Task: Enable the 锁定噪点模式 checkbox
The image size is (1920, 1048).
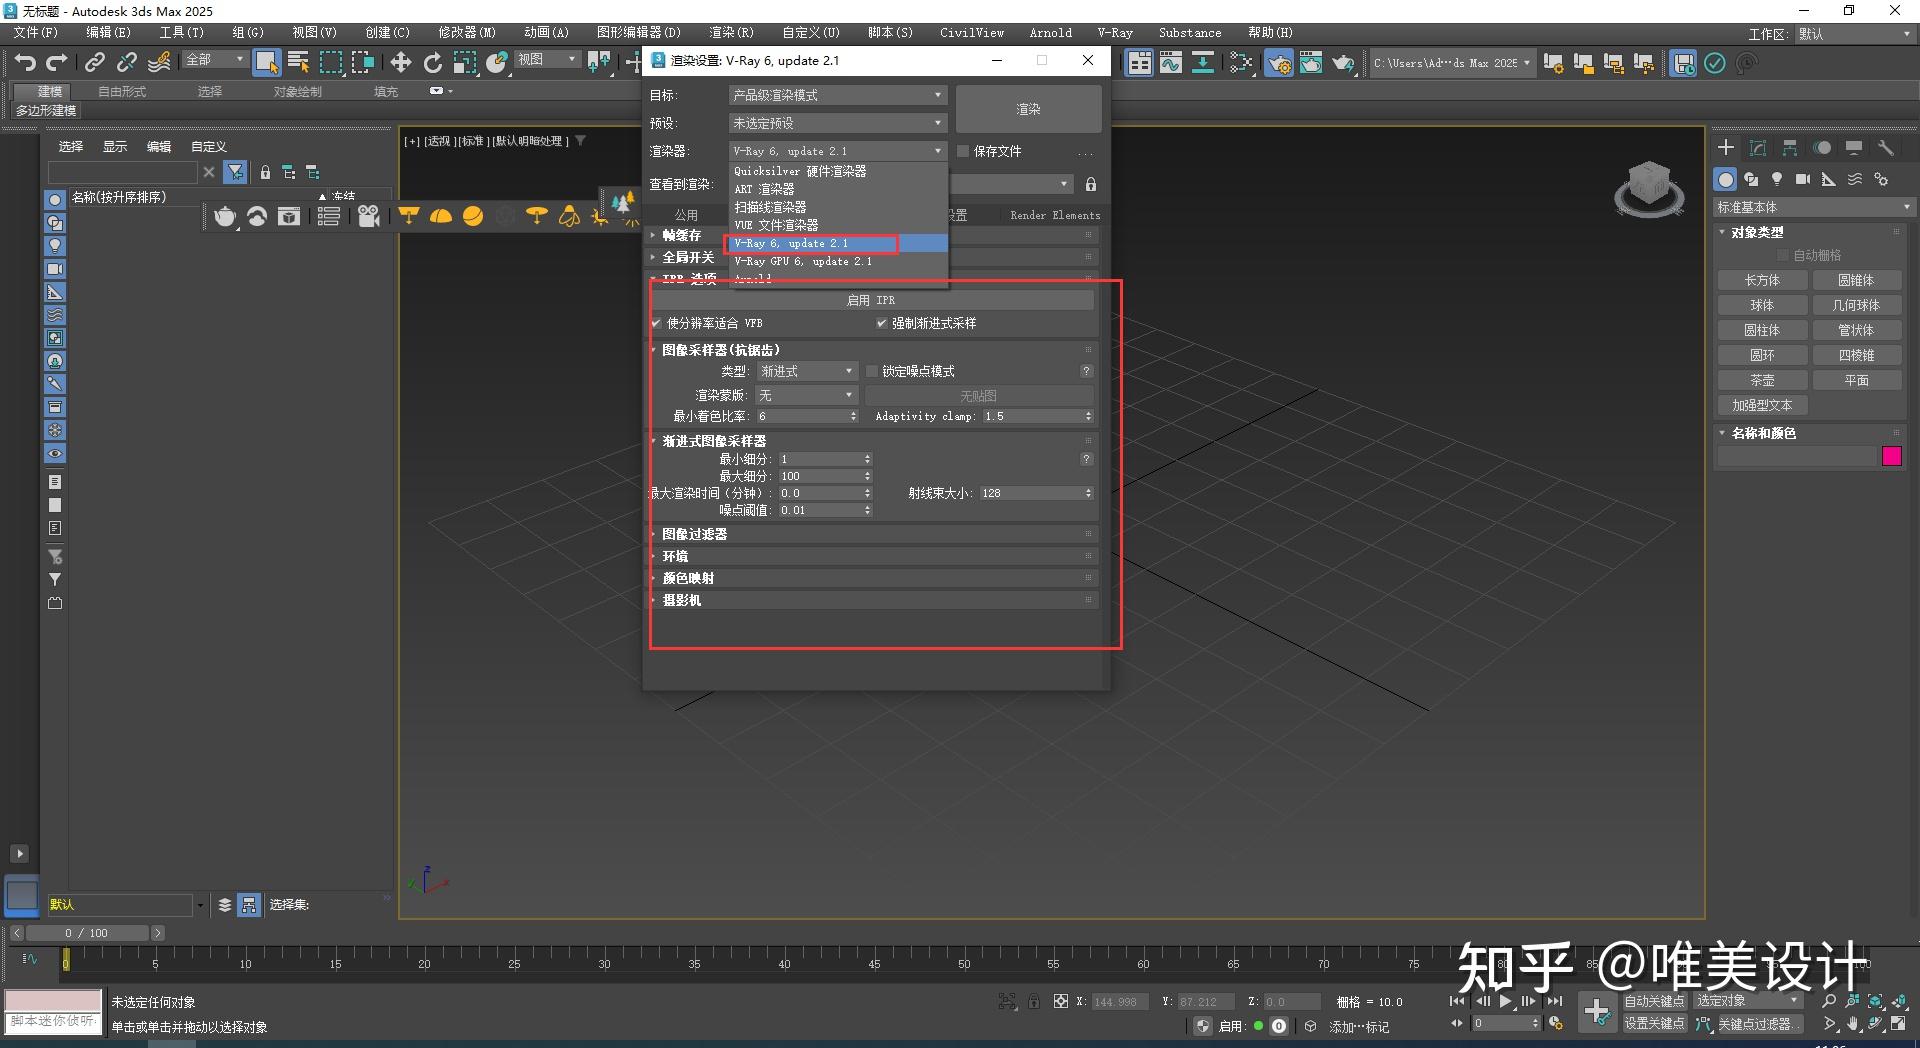Action: click(x=872, y=371)
